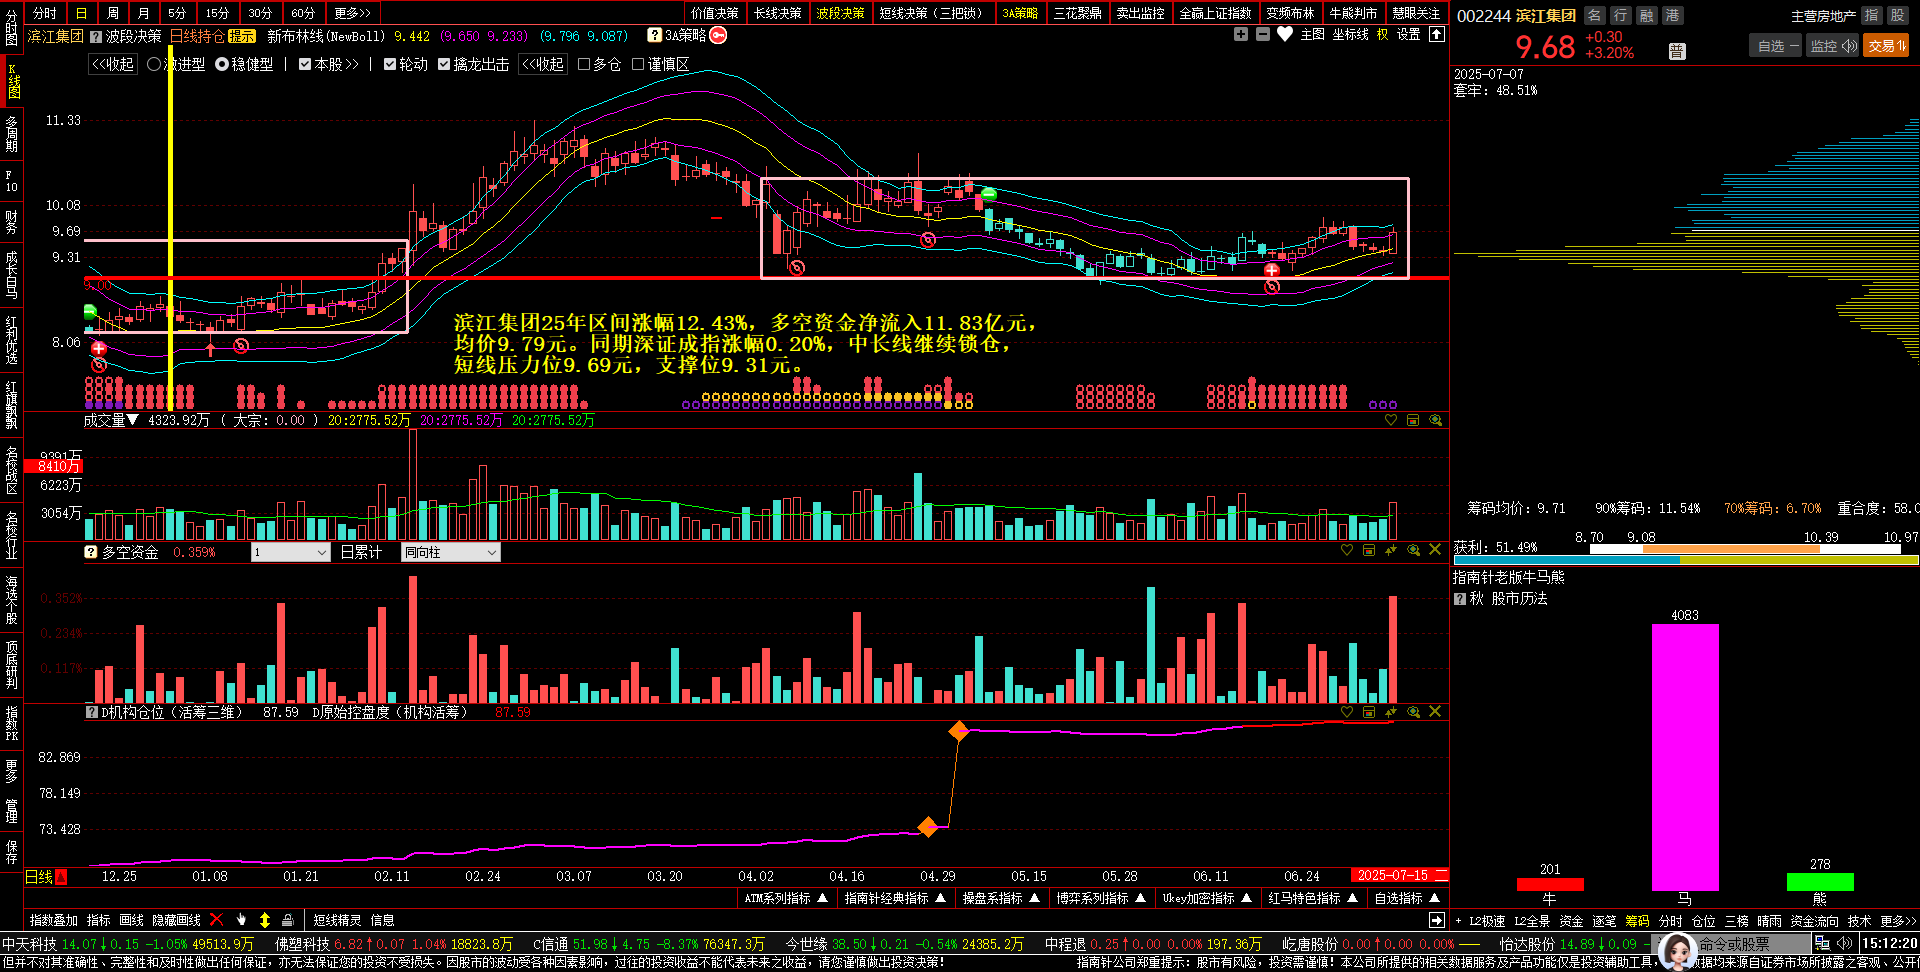Screen dimensions: 1920x972
Task: Open the 长线决策 tab
Action: coord(778,13)
